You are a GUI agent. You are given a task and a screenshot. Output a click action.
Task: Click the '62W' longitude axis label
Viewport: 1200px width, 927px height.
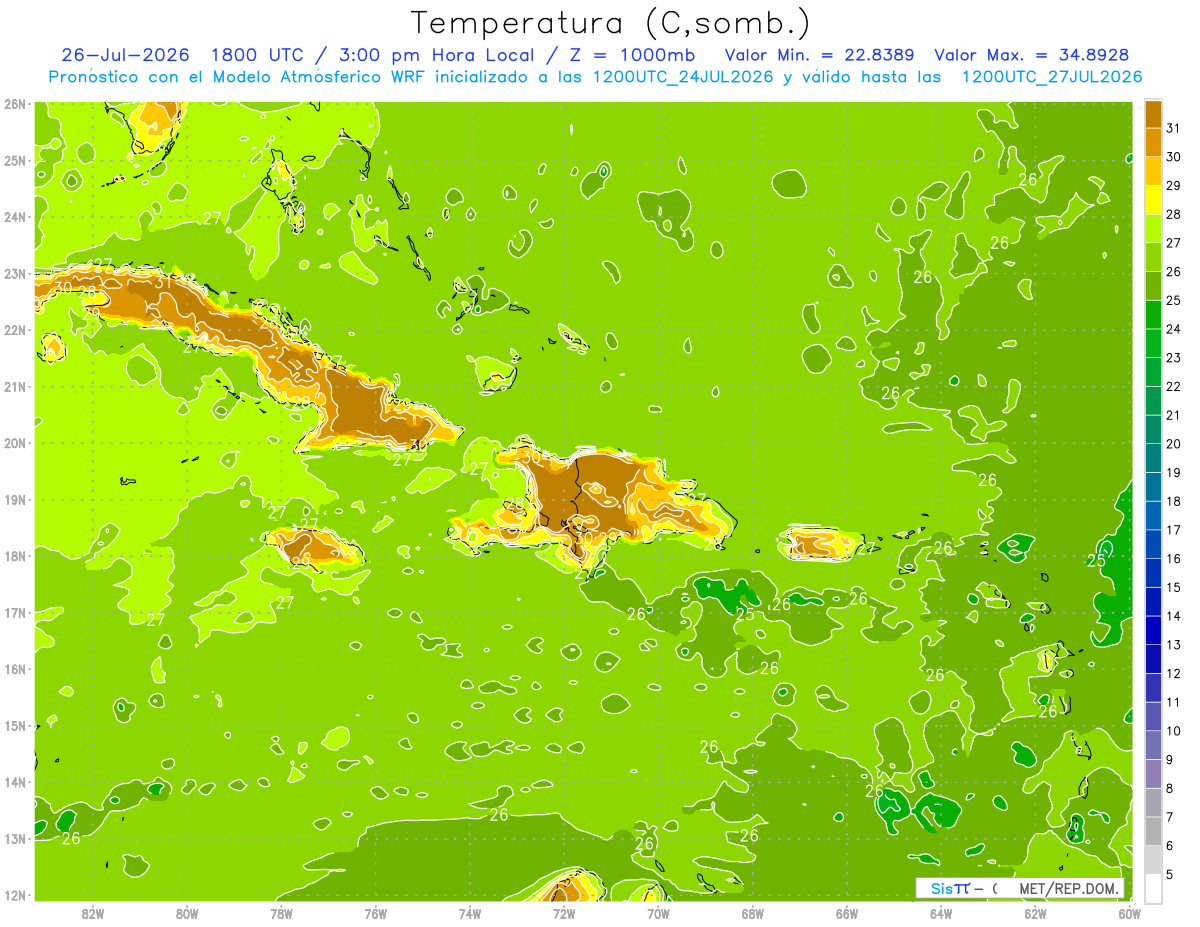1035,913
